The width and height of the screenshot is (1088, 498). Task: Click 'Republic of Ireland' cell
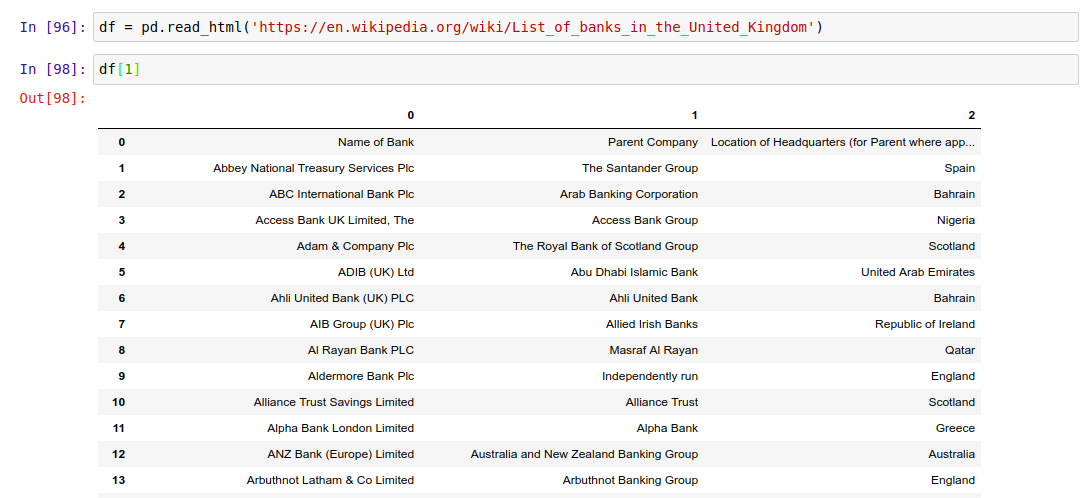925,324
